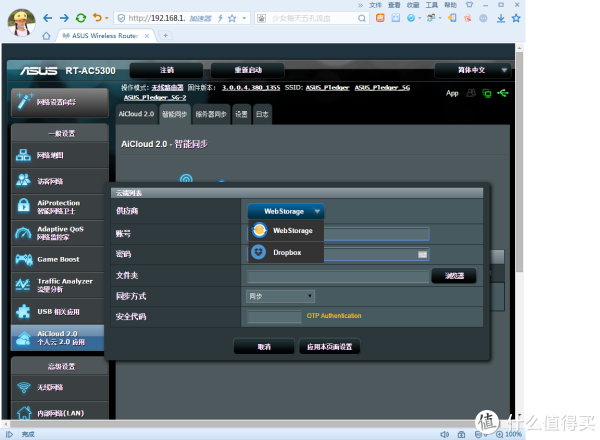Open Game Boost gamepad icon
Viewport: 600px width, 440px height.
24,259
